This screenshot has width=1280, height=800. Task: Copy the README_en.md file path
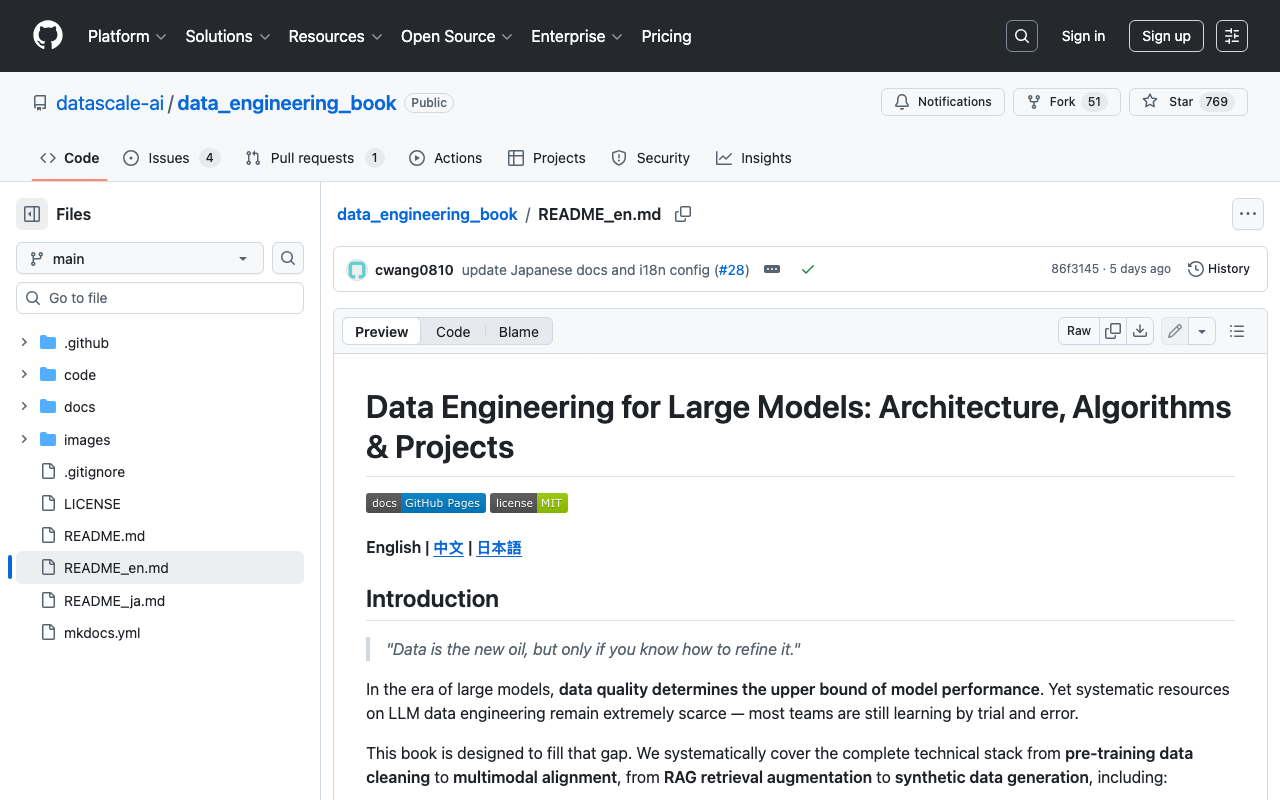[x=683, y=214]
